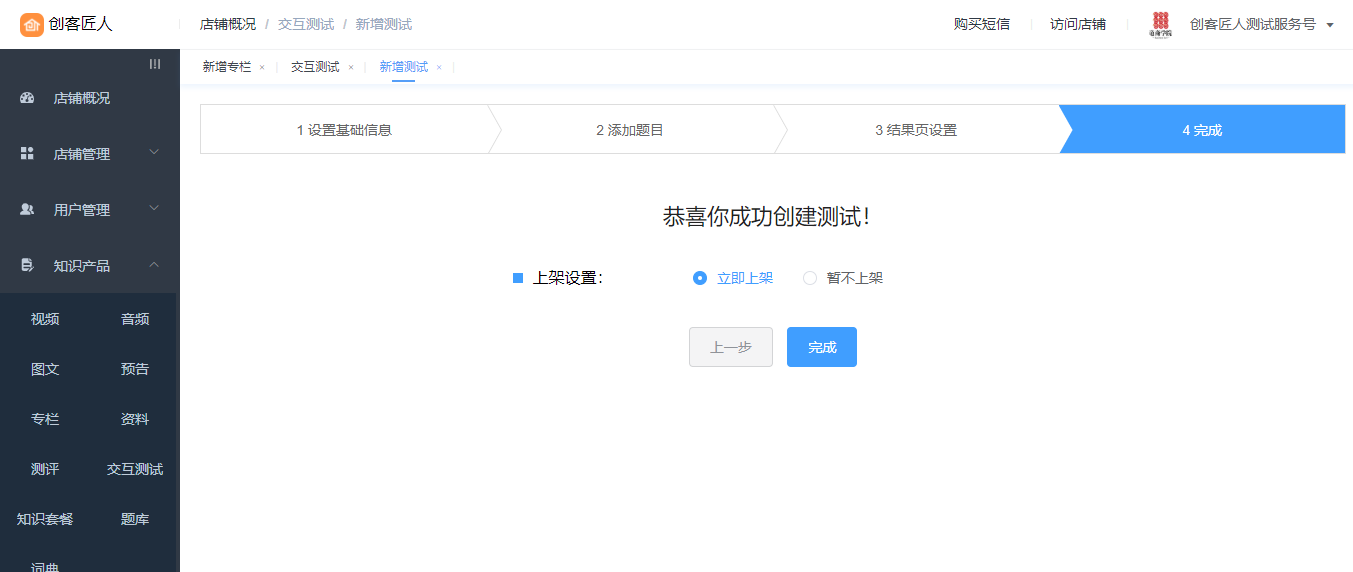Go to step 1 设置基础信息
The image size is (1353, 572).
[x=344, y=130]
